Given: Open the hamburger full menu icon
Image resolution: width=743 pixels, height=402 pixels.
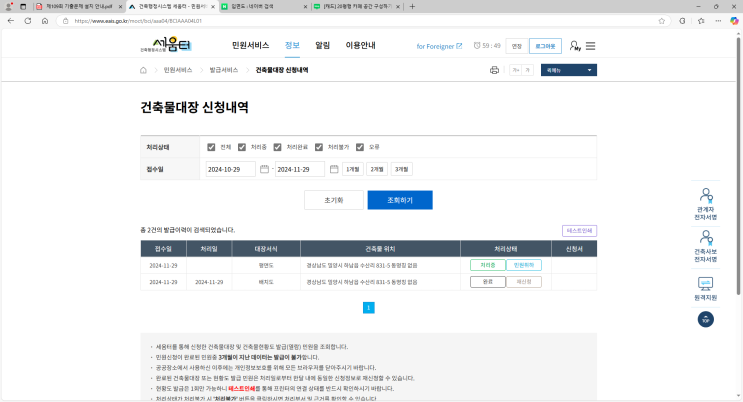Looking at the screenshot, I should [590, 46].
